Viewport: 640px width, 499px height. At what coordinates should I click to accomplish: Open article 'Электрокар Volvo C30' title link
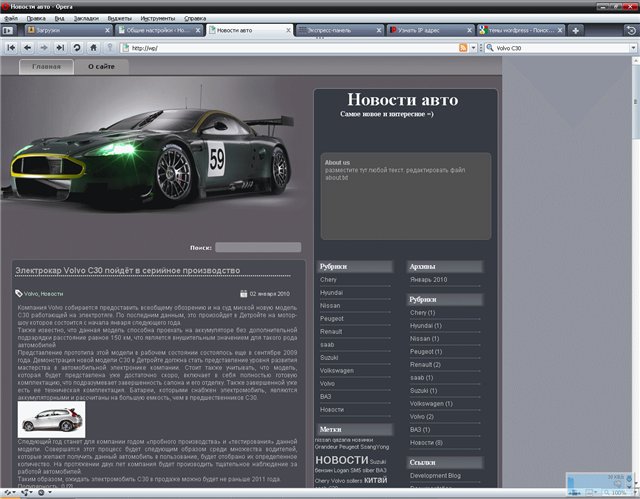(127, 270)
